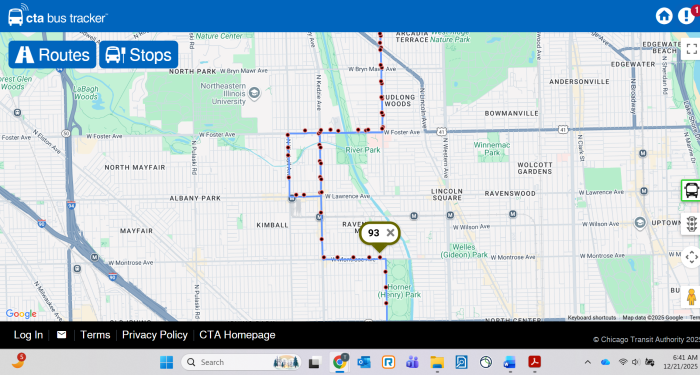This screenshot has height=375, width=700.
Task: Toggle the traffic light layer button
Action: point(692,224)
